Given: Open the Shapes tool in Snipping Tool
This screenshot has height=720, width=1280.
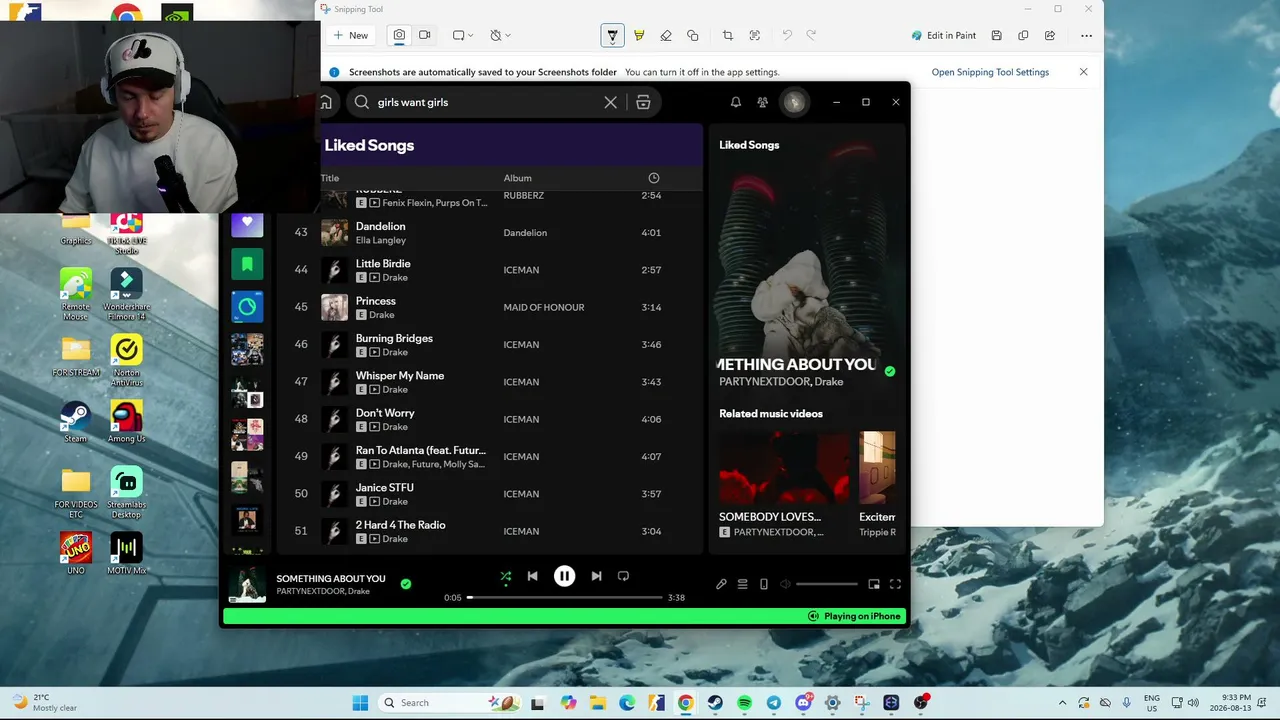Looking at the screenshot, I should click(693, 36).
